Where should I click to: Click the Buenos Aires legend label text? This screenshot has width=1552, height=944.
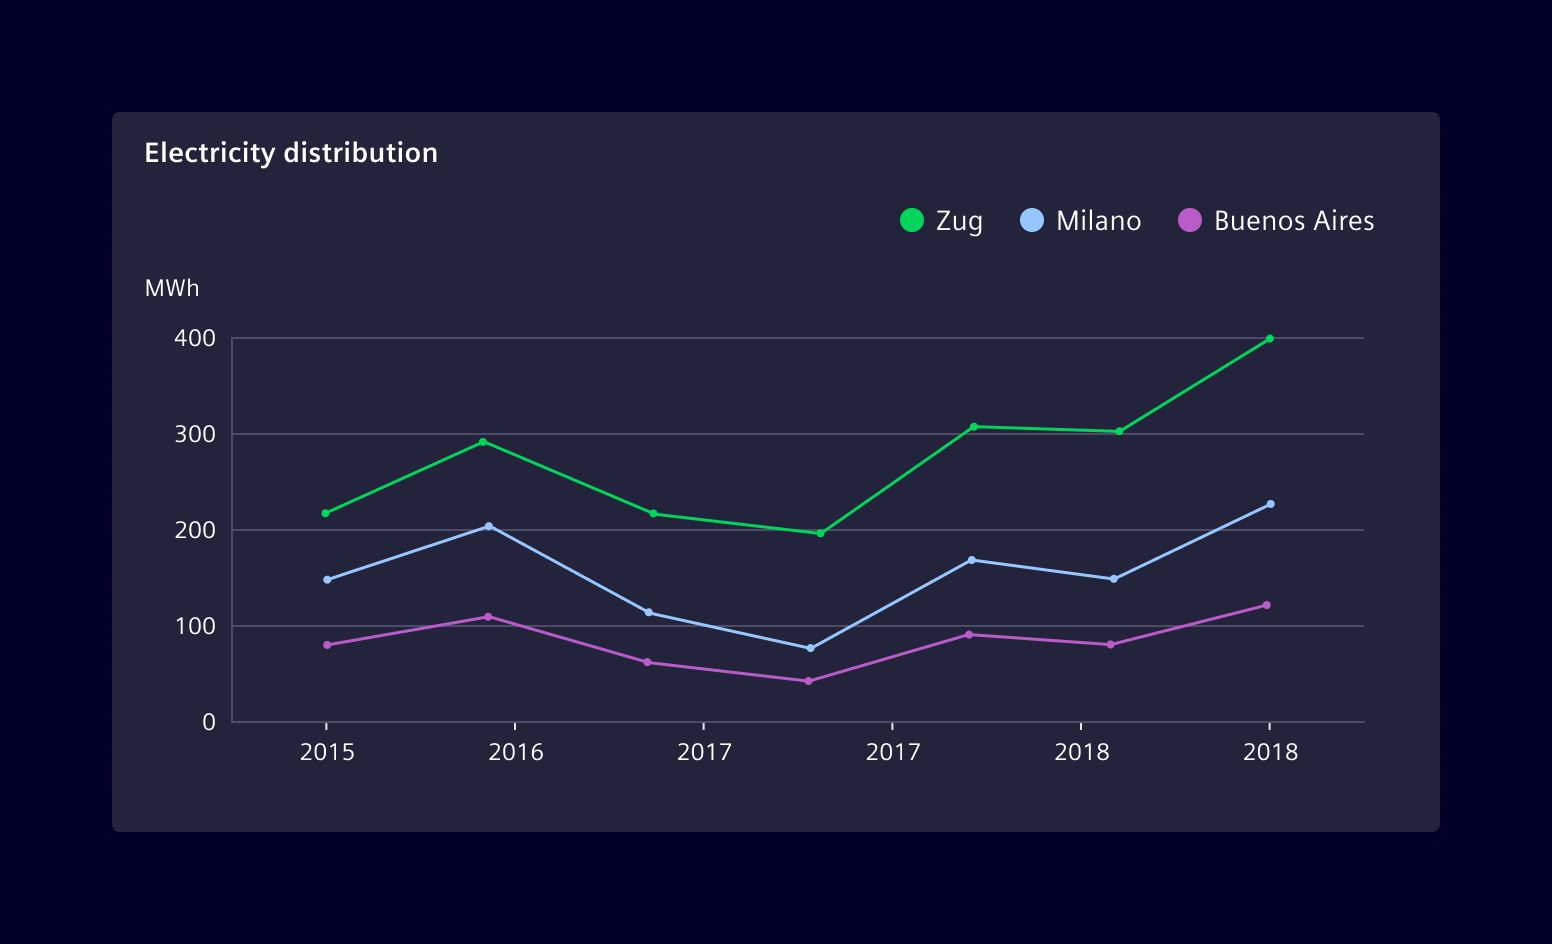click(x=1294, y=221)
